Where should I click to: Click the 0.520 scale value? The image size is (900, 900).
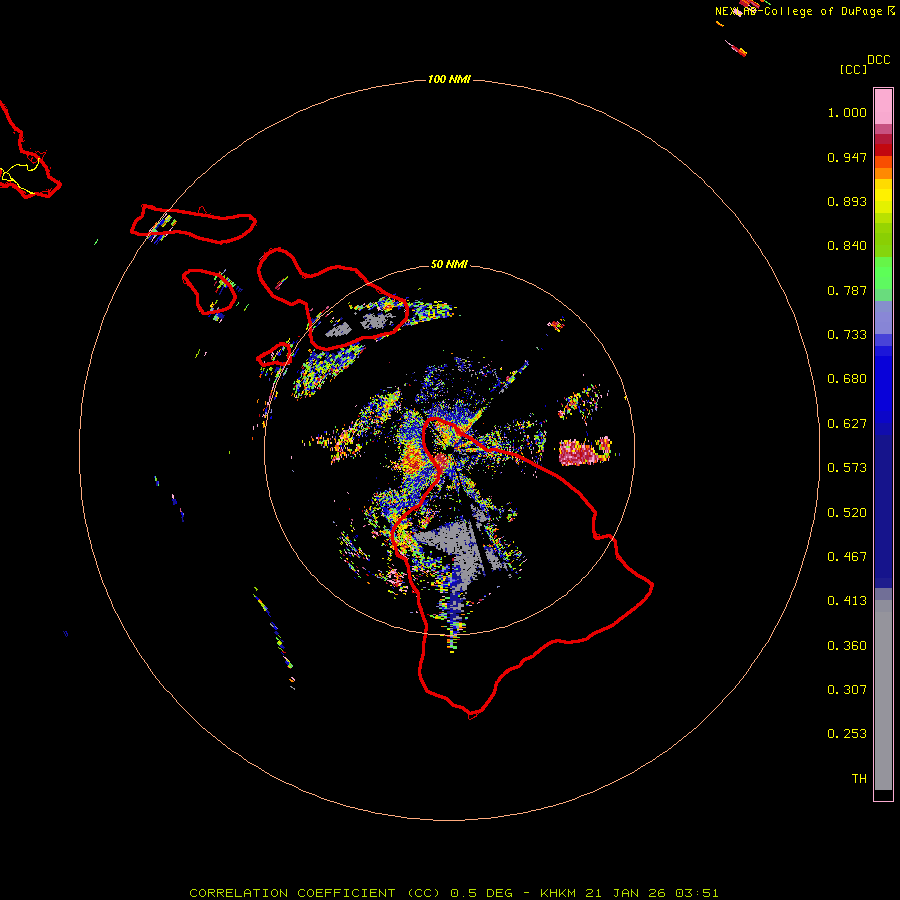(x=847, y=513)
